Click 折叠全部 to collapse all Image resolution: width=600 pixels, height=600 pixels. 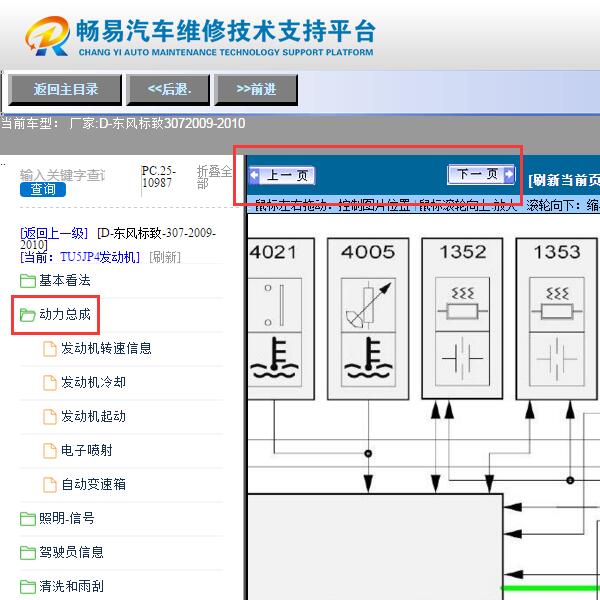pyautogui.click(x=214, y=177)
